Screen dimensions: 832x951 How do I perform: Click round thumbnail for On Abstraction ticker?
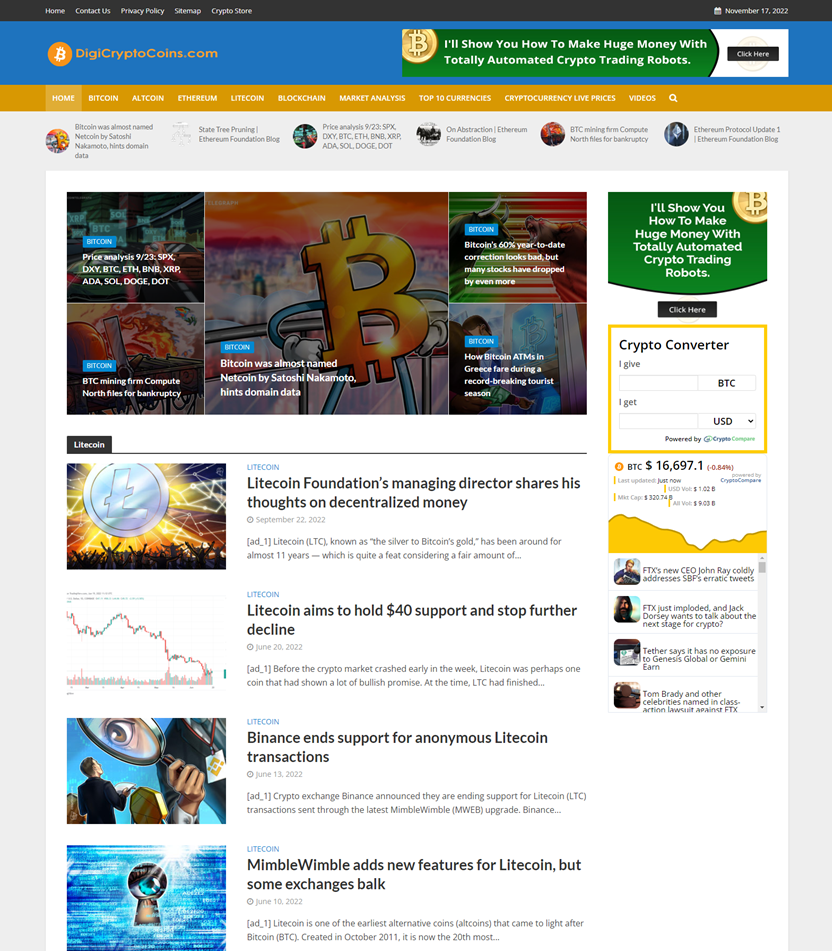(x=429, y=134)
